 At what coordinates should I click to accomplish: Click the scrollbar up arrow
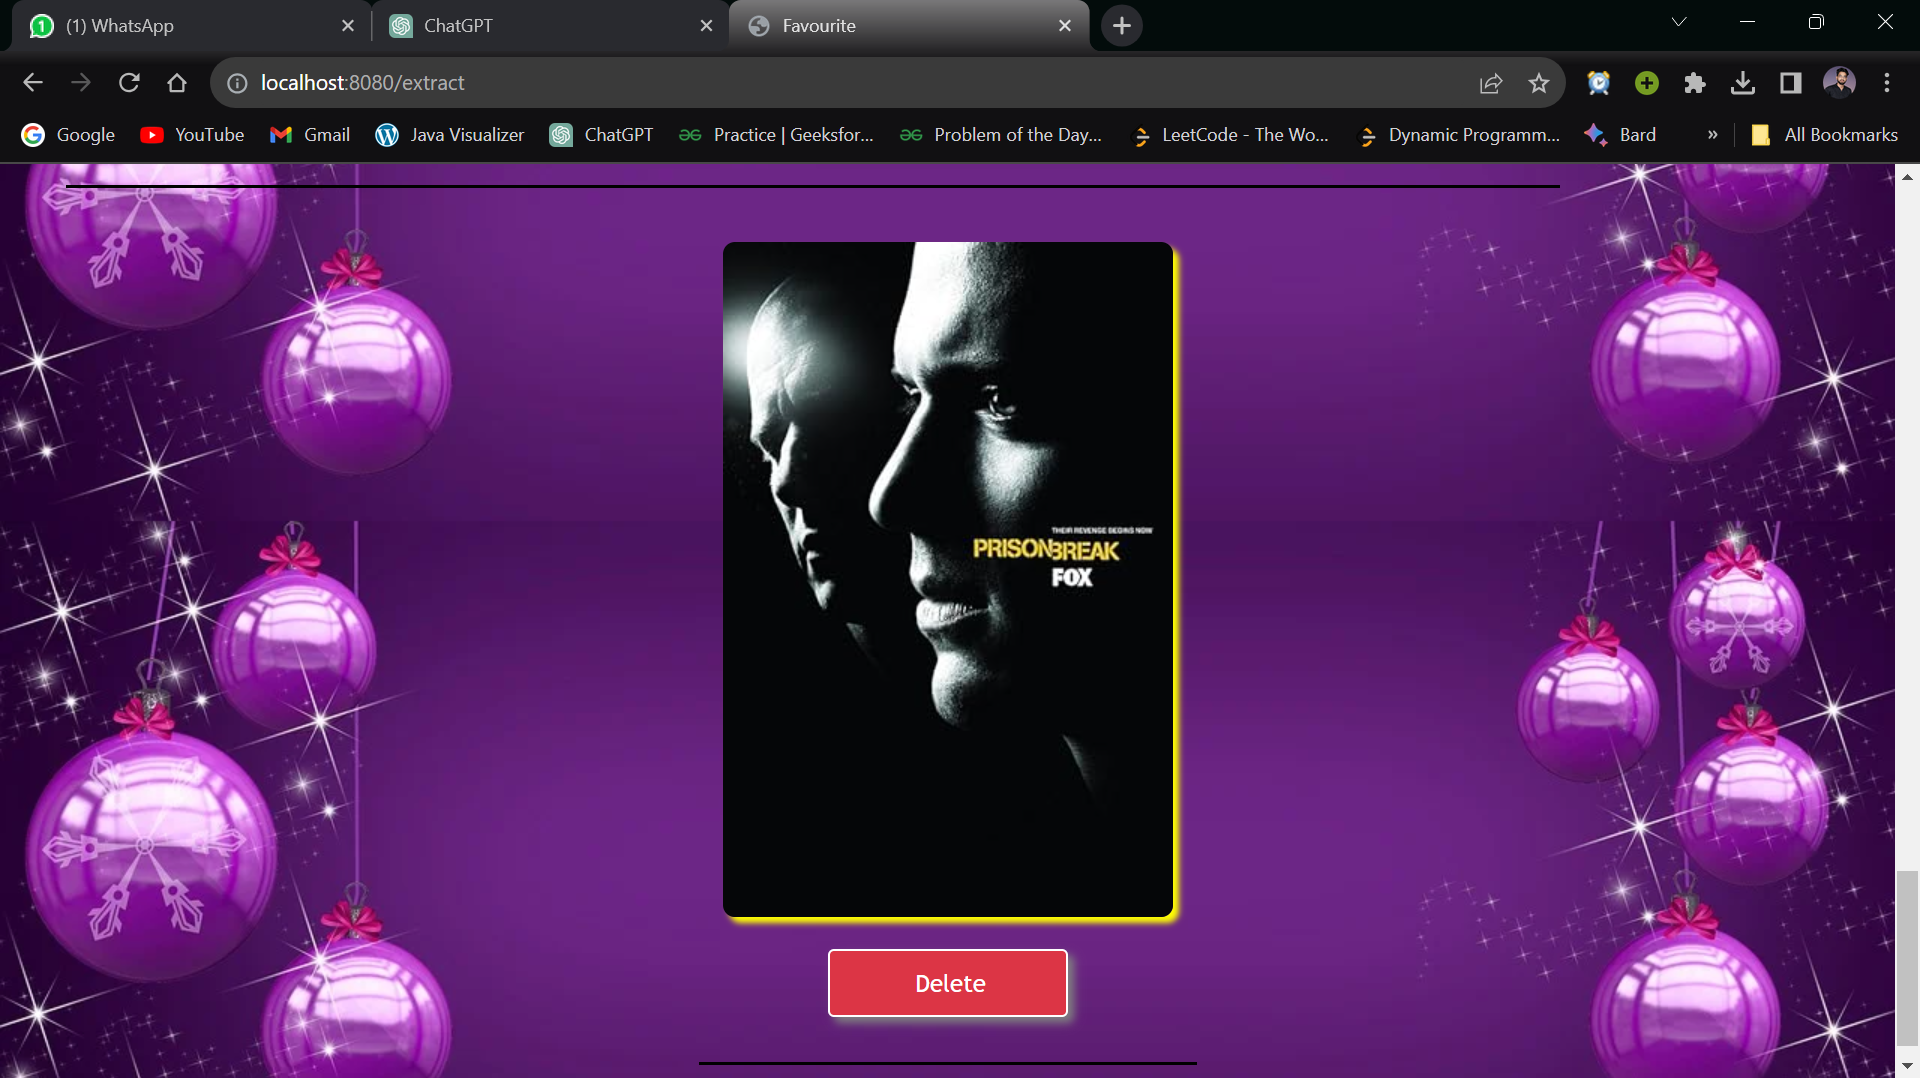tap(1908, 177)
